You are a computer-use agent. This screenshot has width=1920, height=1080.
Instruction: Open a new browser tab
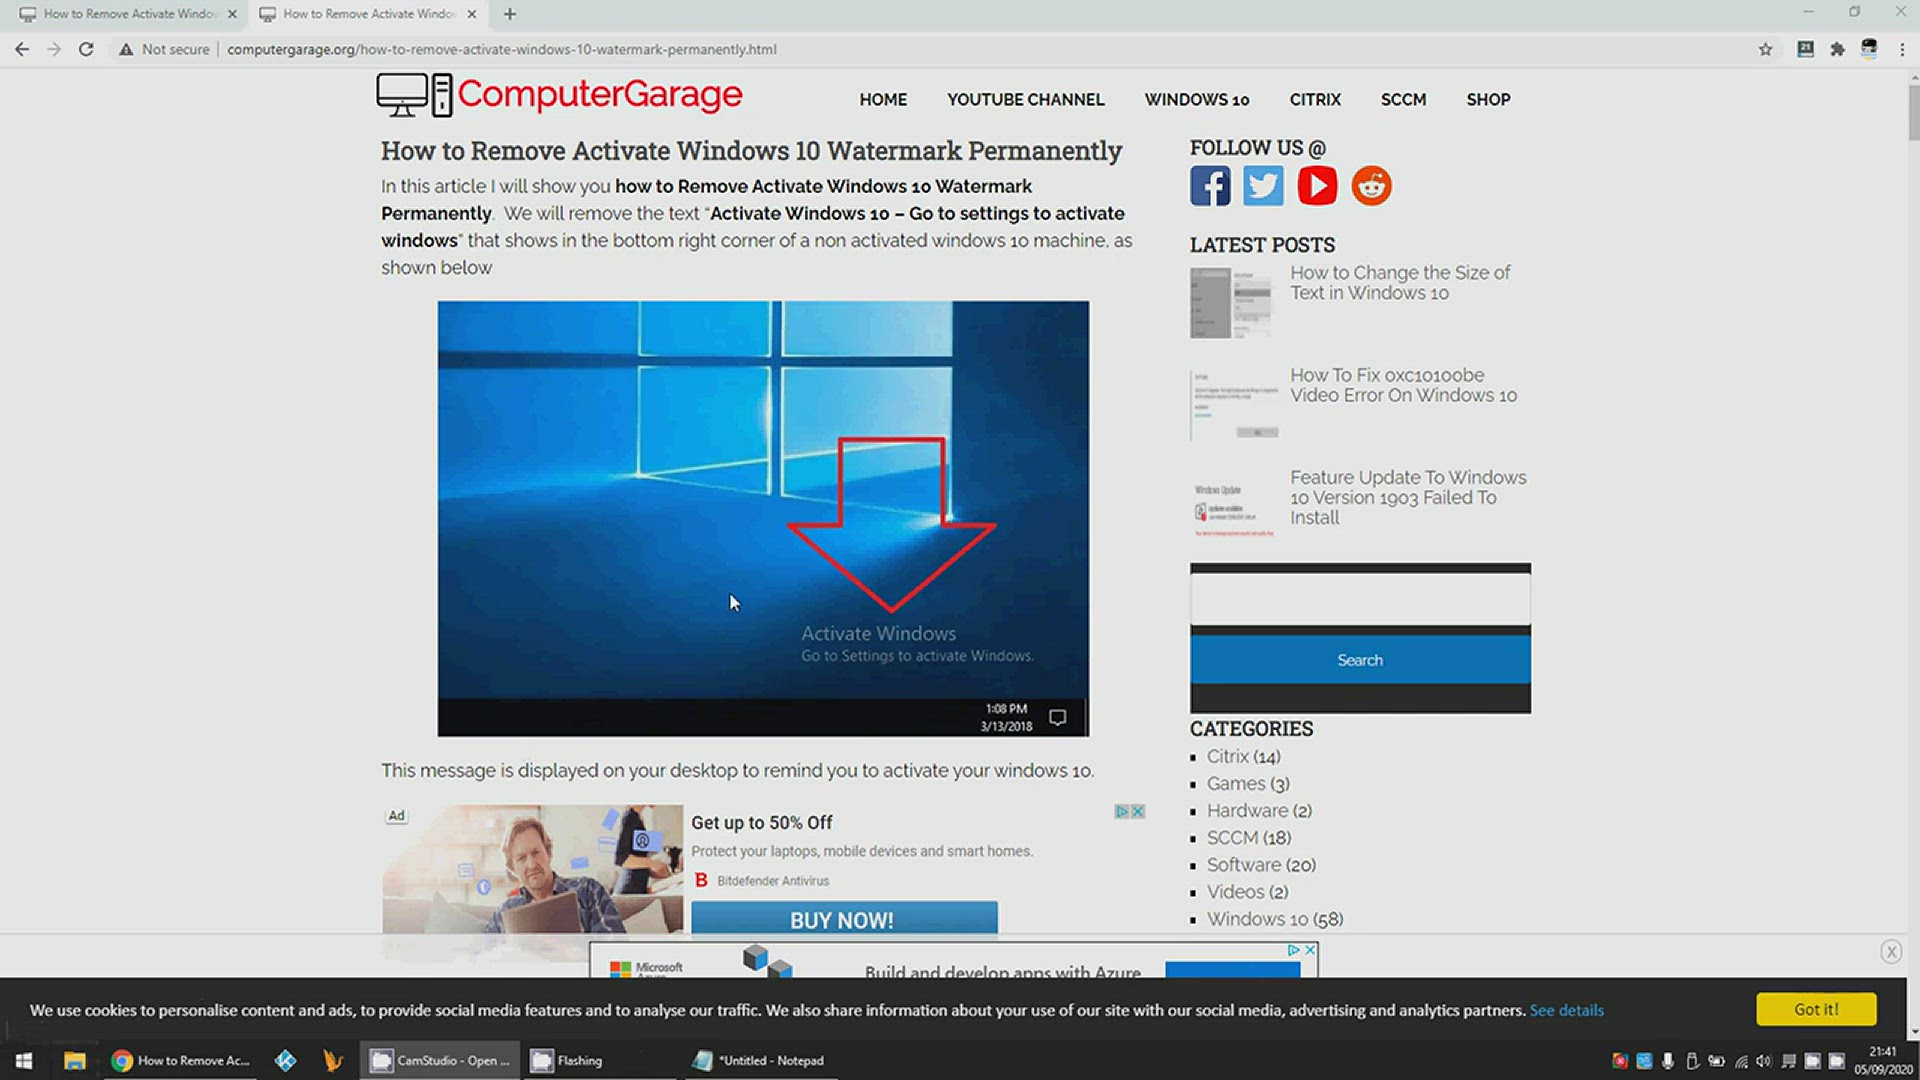point(510,14)
